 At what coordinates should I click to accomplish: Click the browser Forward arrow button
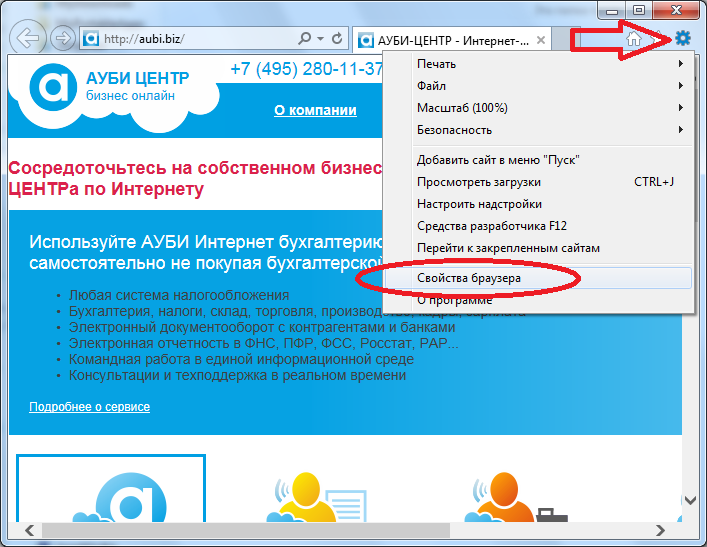tap(62, 38)
